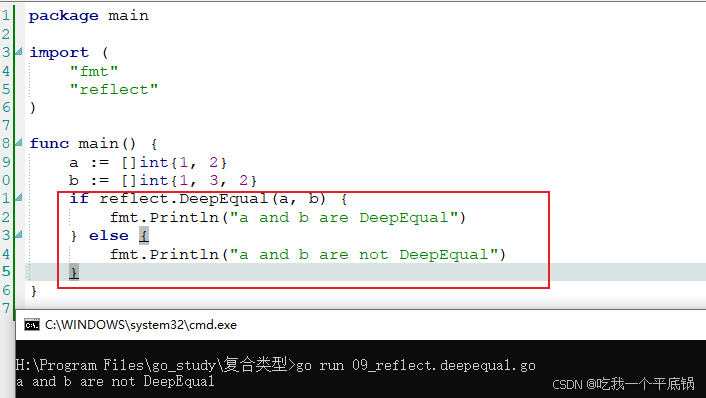Click the first fmt.Println call
706x398 pixels.
click(x=288, y=217)
